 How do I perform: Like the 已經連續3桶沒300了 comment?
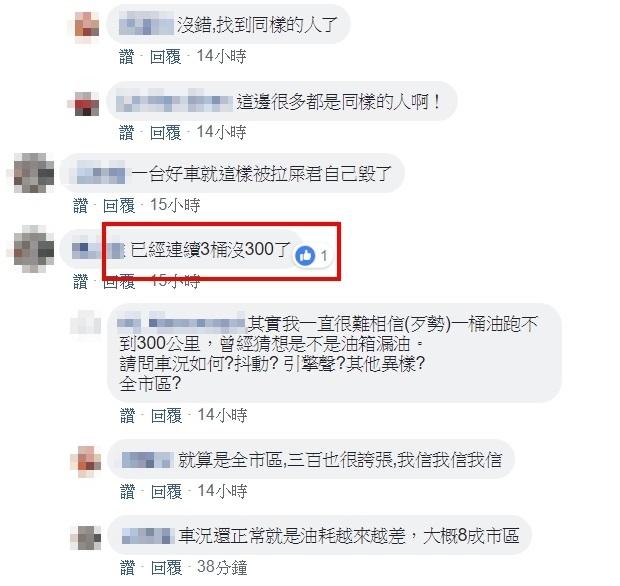[81, 282]
